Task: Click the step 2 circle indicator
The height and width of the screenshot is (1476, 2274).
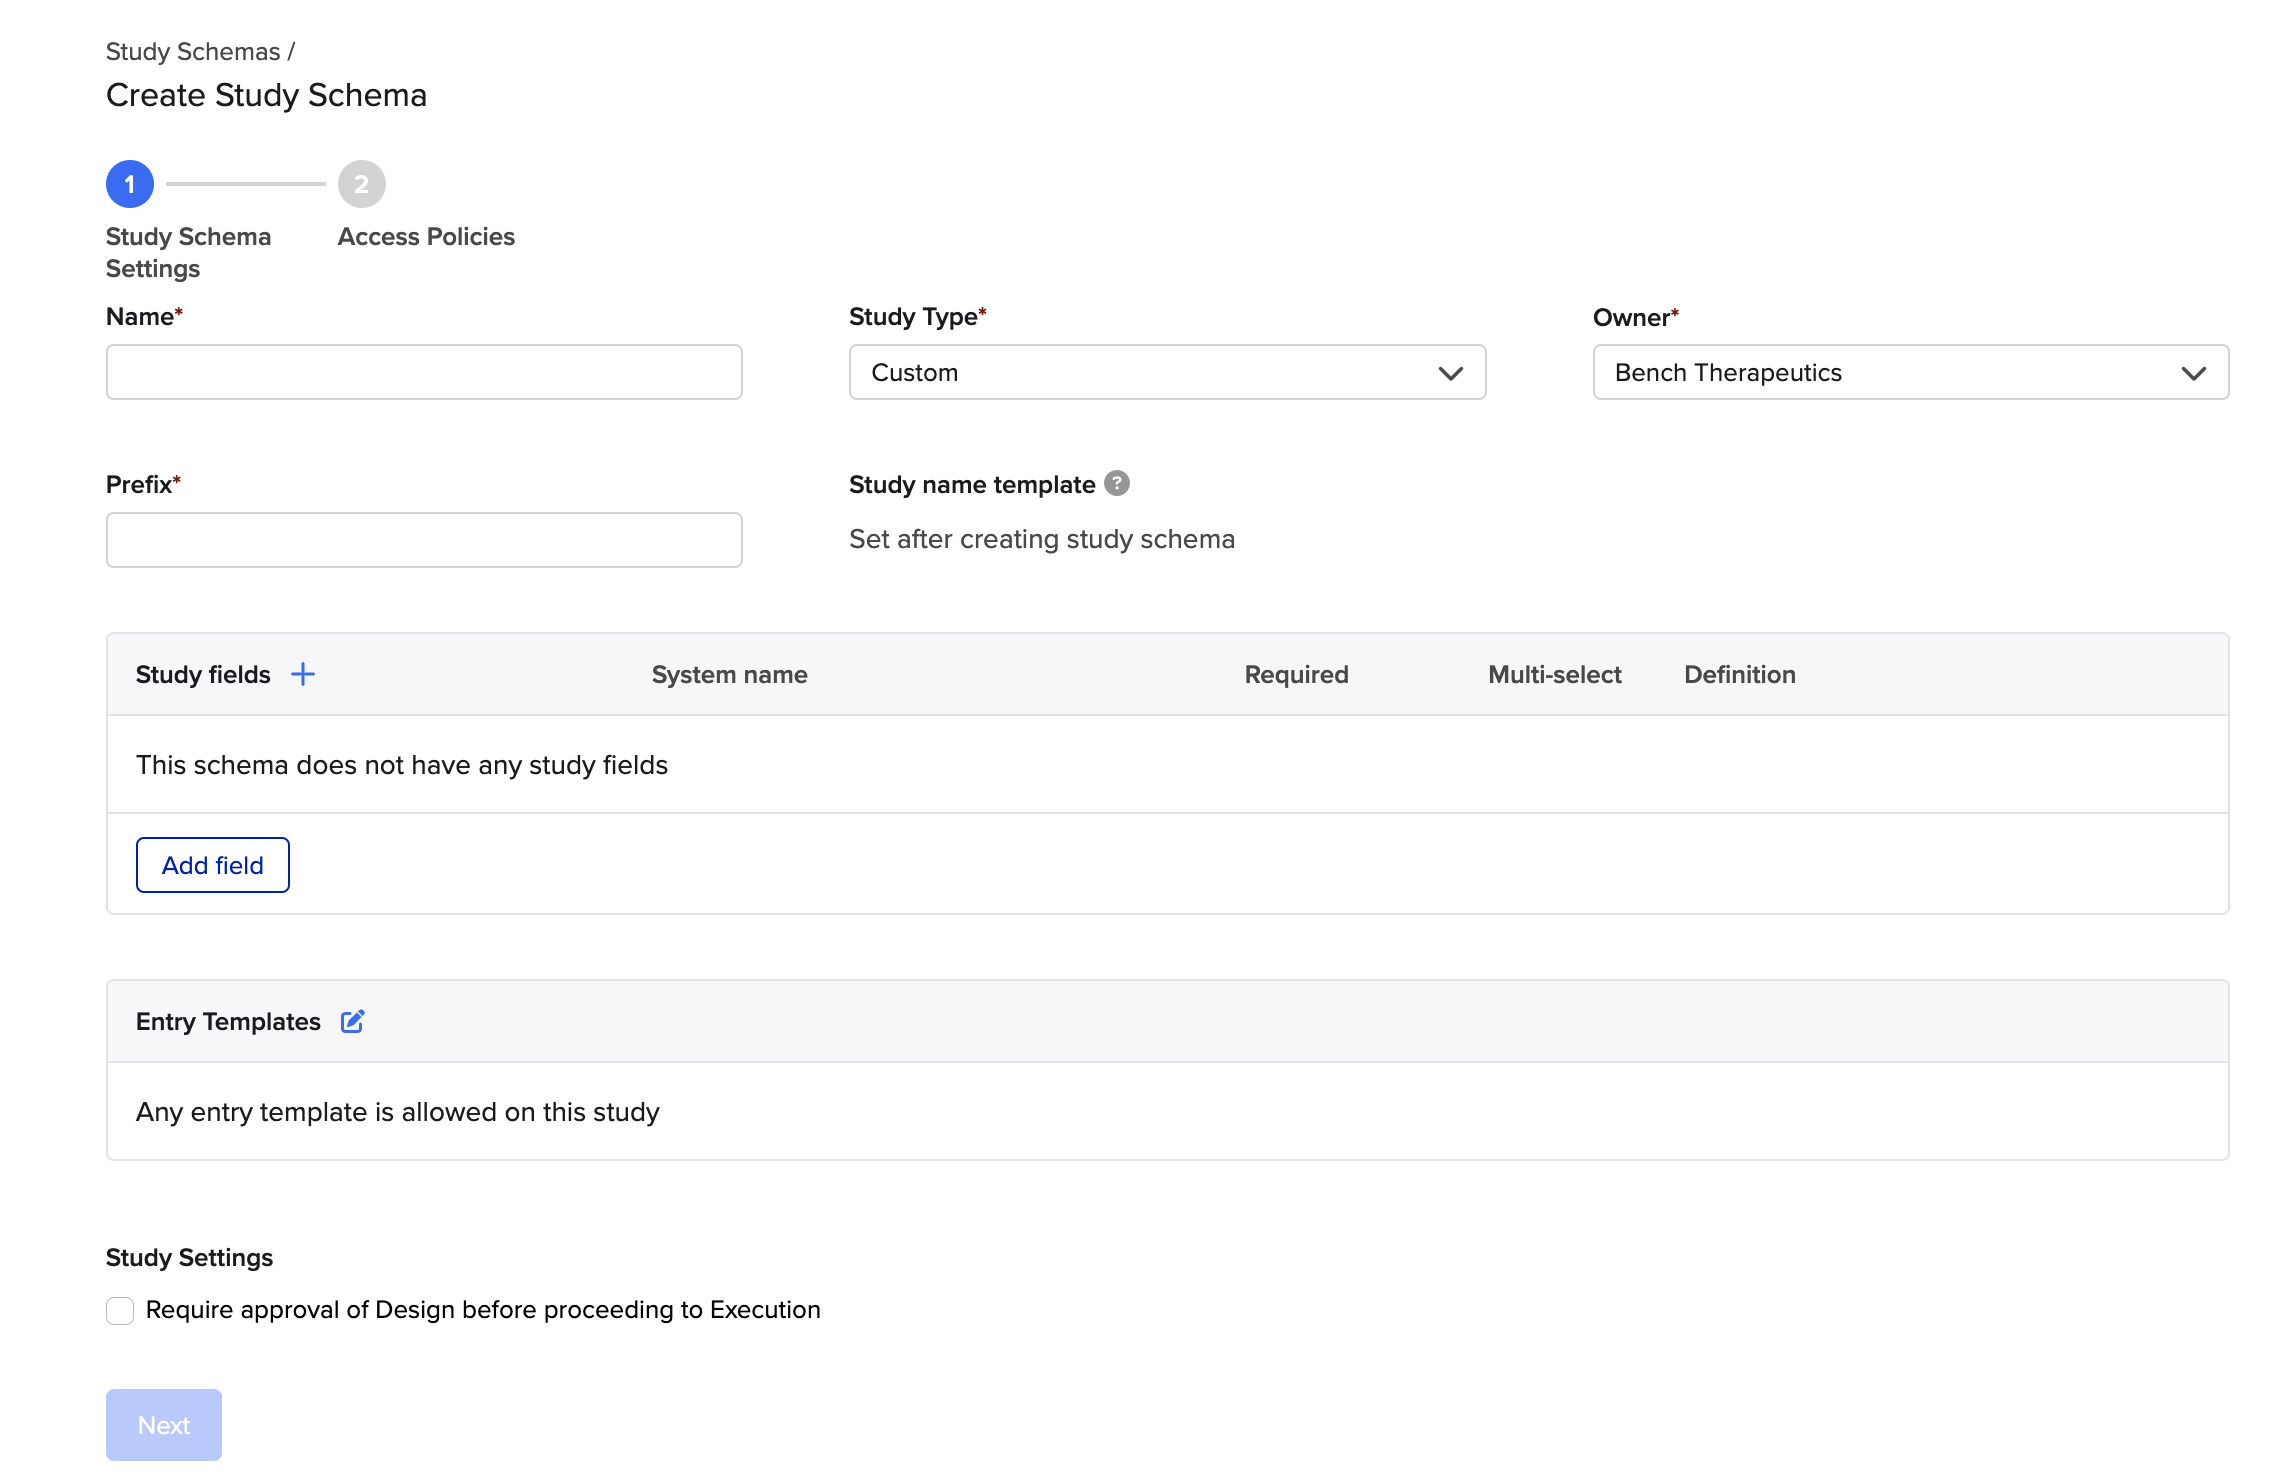Action: (361, 184)
